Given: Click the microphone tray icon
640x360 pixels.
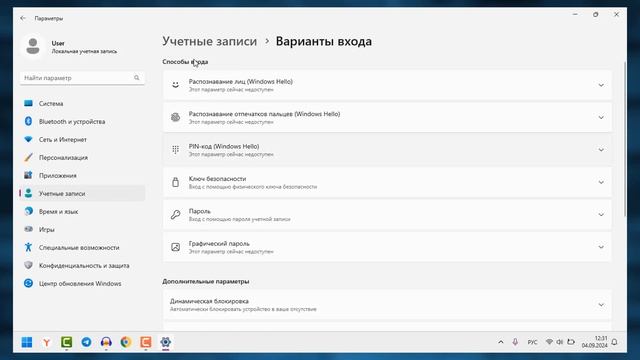Looking at the screenshot, I should click(x=515, y=342).
